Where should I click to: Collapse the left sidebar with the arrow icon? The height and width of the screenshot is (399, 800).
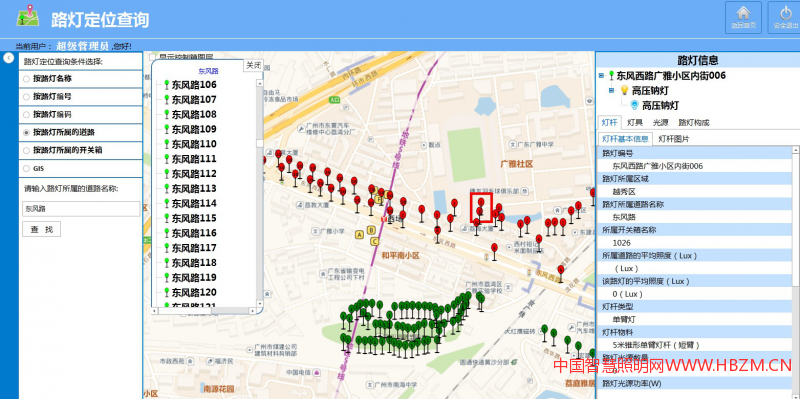coord(9,58)
